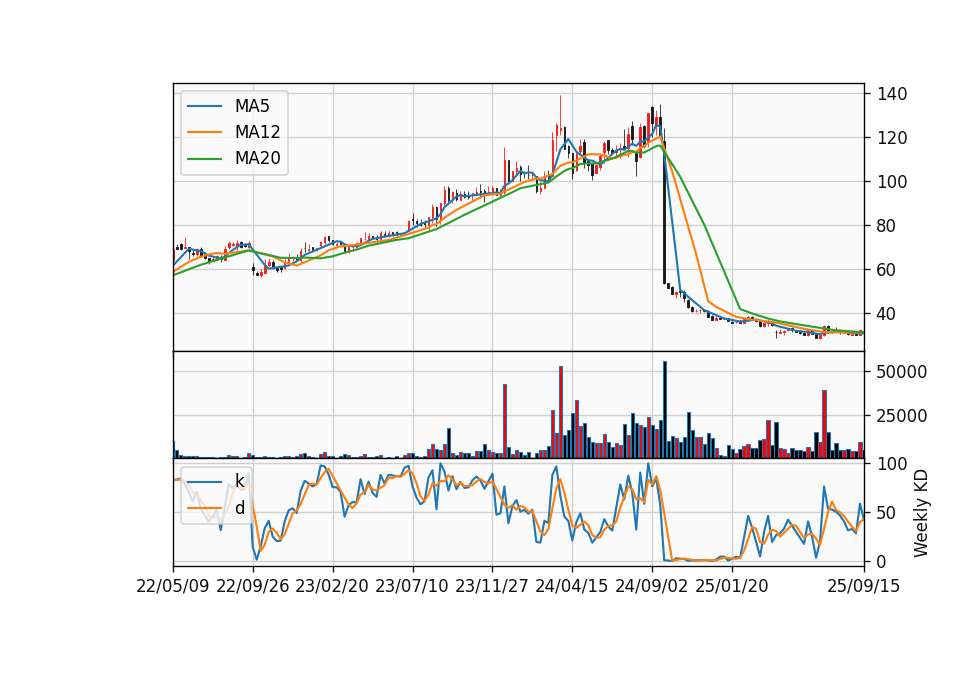Click the MA20 legend label
The width and height of the screenshot is (960, 690).
pos(257,158)
